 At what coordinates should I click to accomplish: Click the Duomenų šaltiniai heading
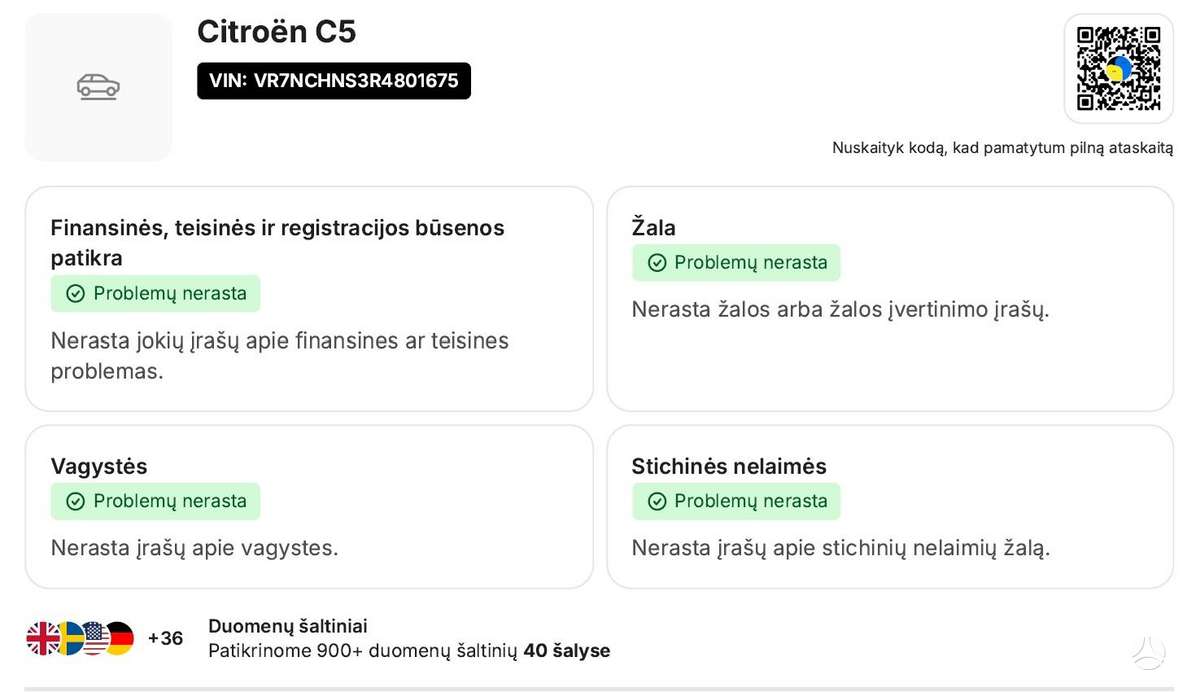288,626
